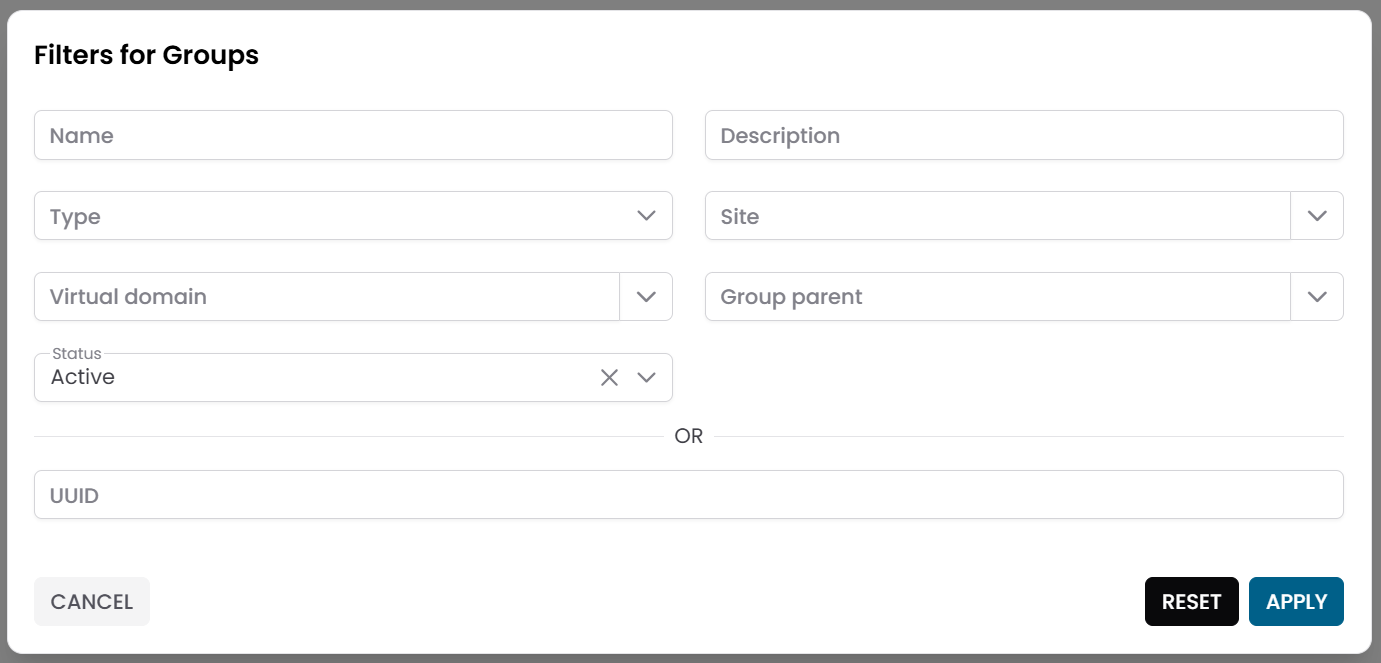The image size is (1381, 663).
Task: Click the Filters for Groups heading
Action: click(x=146, y=55)
